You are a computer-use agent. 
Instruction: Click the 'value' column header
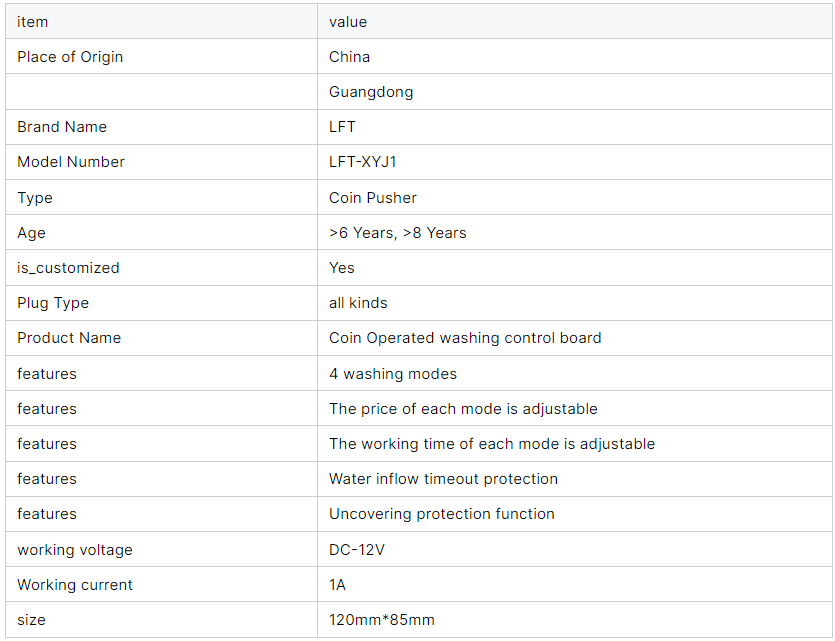575,21
